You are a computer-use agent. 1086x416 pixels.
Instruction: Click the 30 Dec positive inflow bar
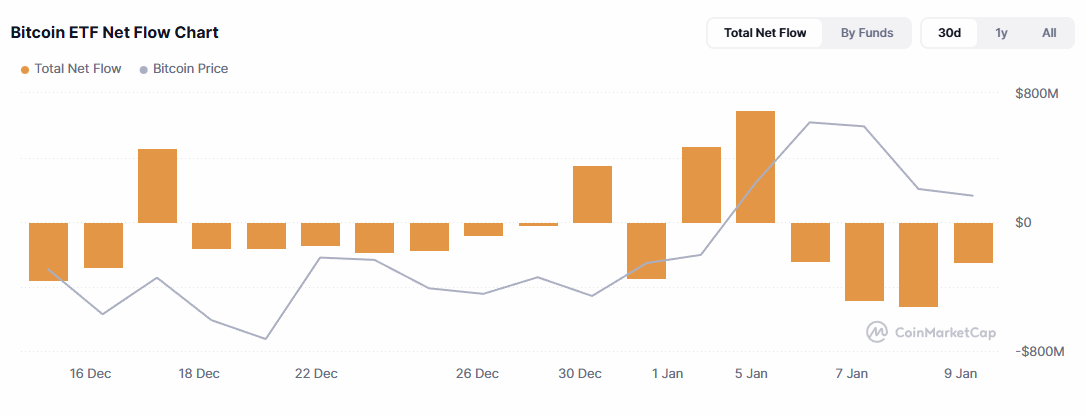pos(592,194)
